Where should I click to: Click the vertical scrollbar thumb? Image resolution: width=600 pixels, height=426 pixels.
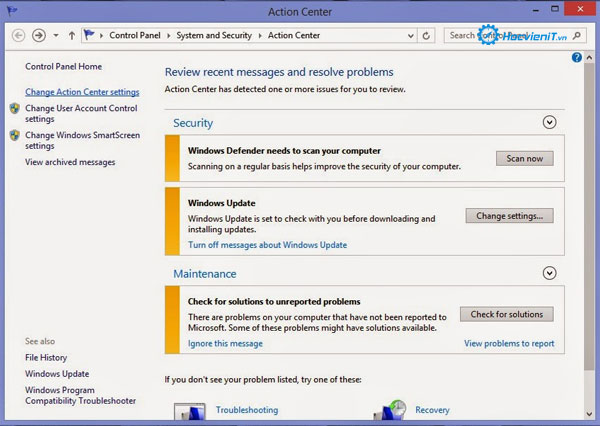click(x=589, y=217)
